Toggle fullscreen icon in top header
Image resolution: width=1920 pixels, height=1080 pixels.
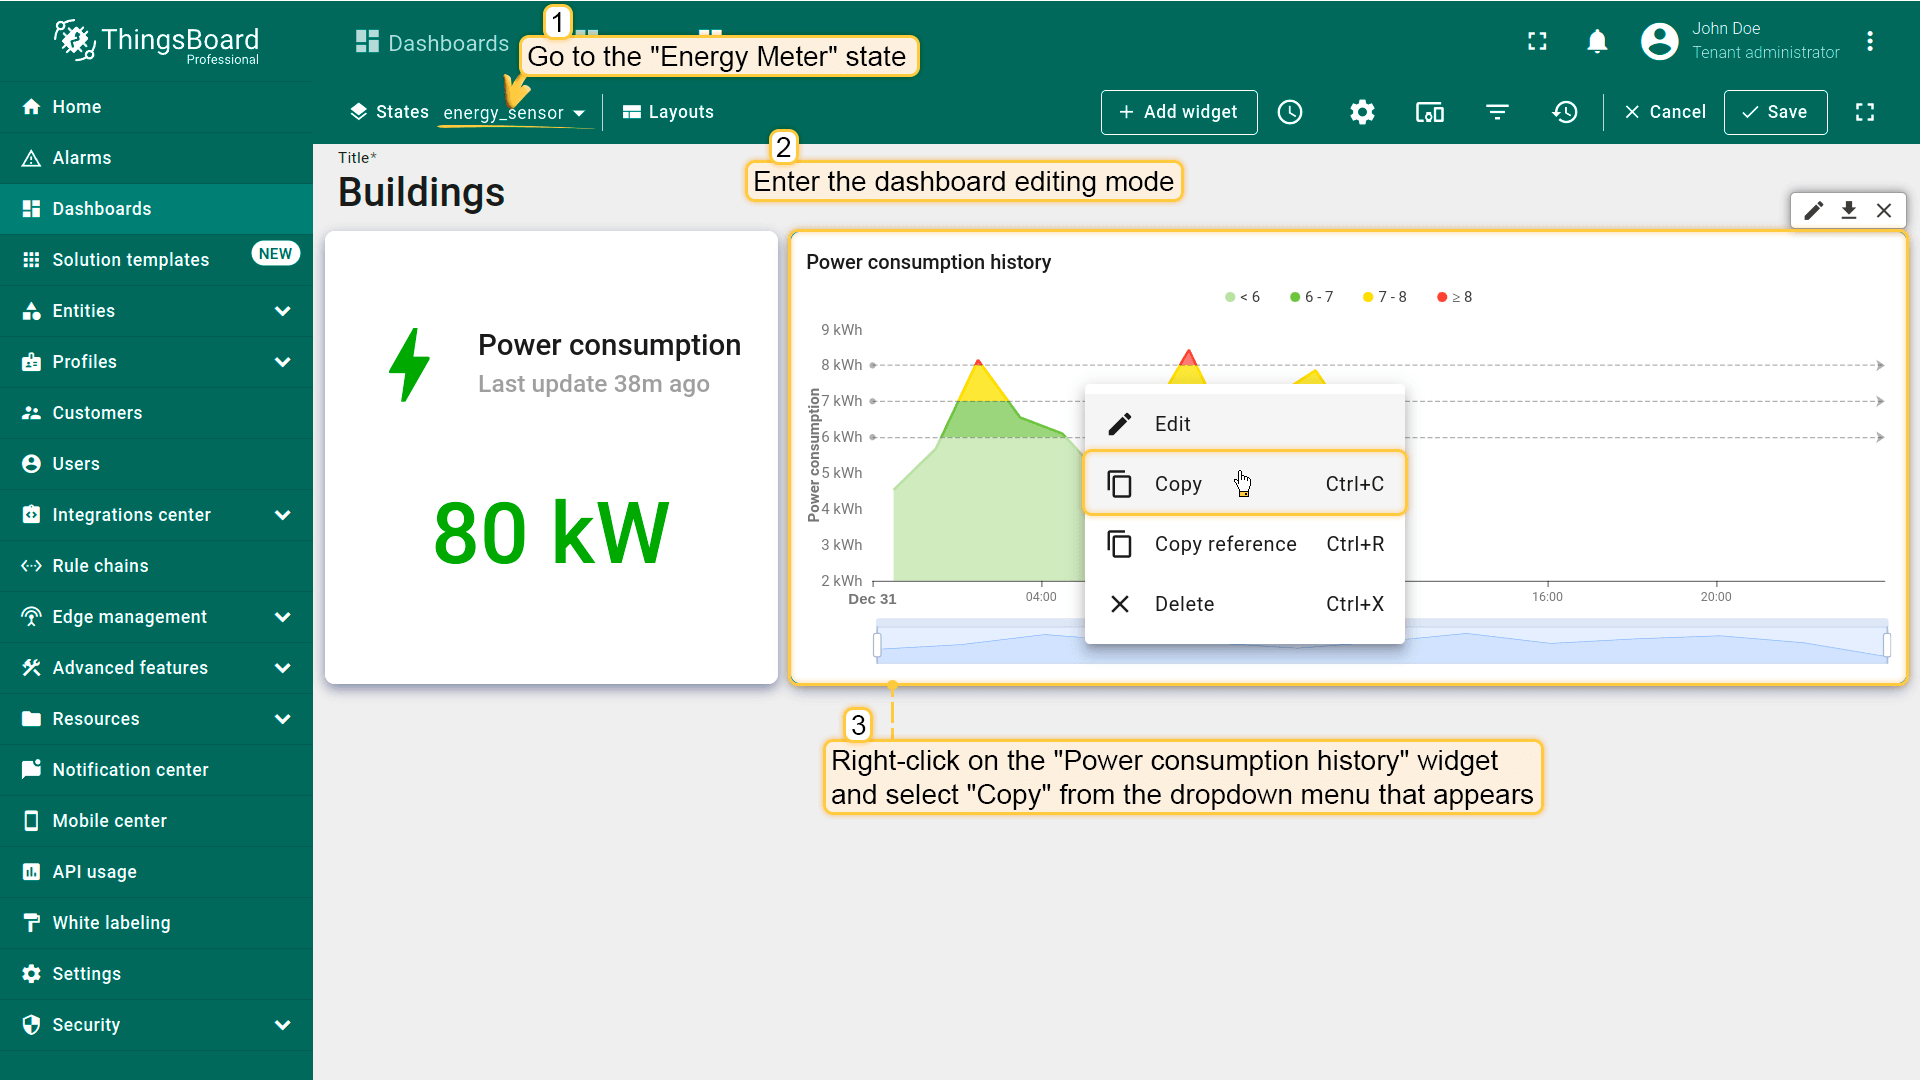[1537, 41]
